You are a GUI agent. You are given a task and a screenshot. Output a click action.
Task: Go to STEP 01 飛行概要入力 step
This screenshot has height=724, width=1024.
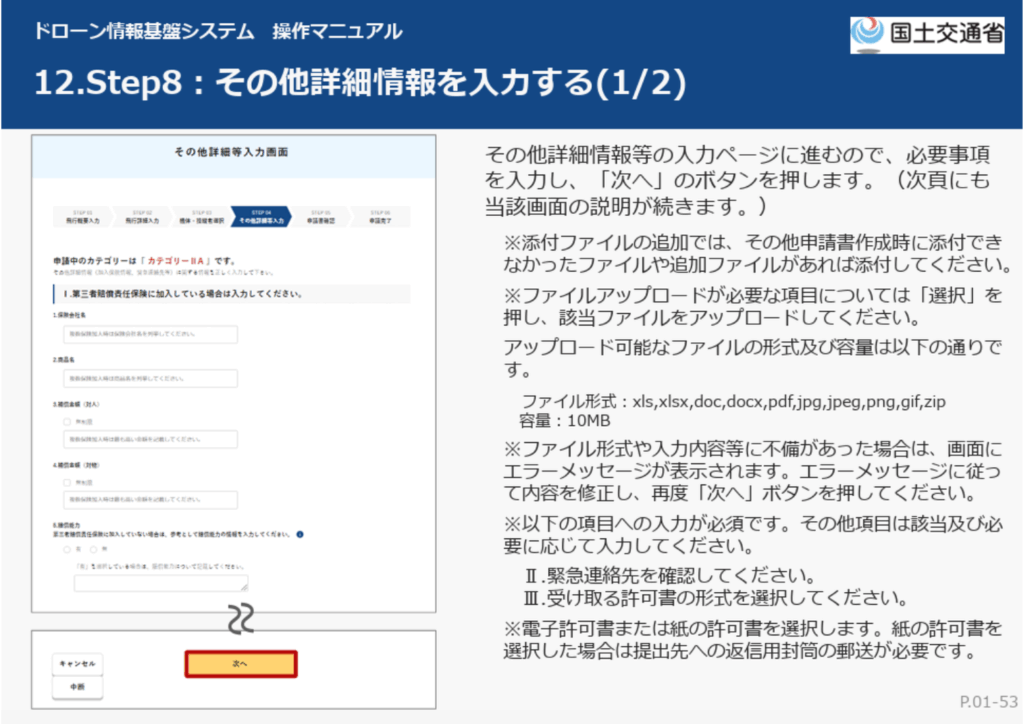coord(82,216)
